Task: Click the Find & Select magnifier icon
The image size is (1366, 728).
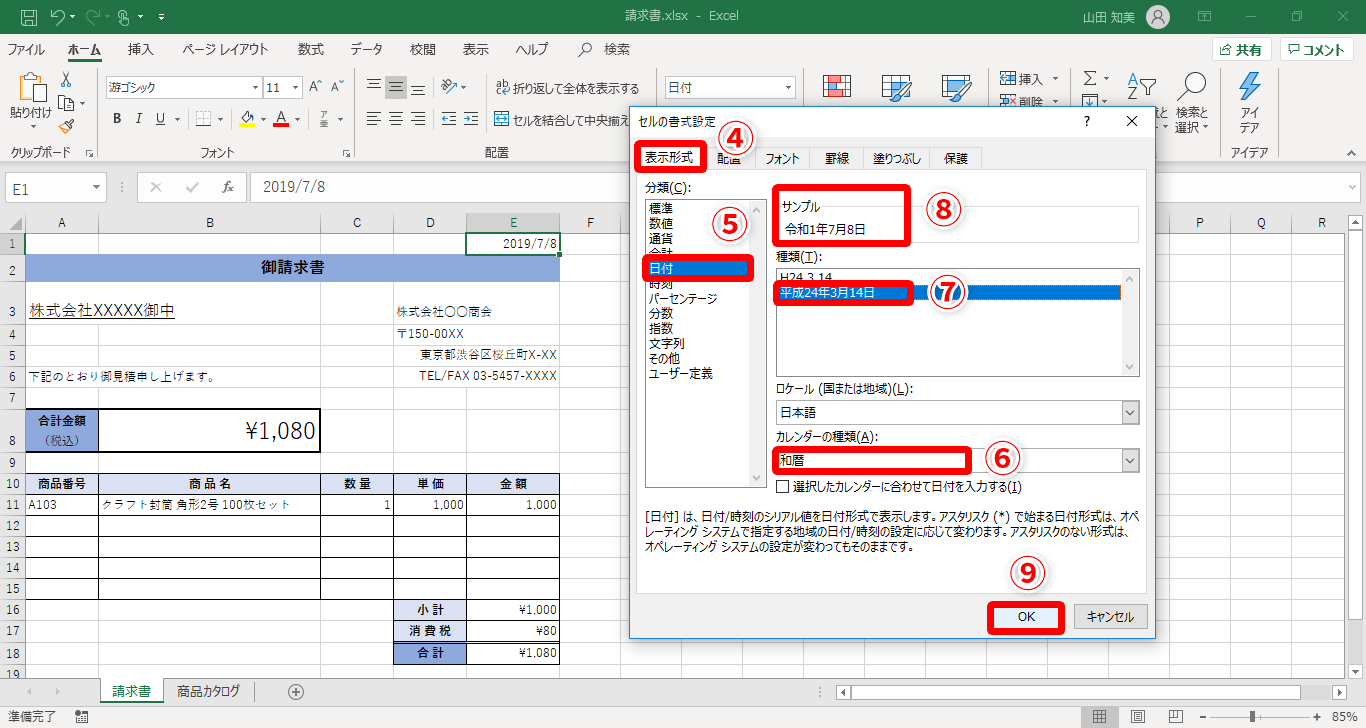Action: (1192, 87)
